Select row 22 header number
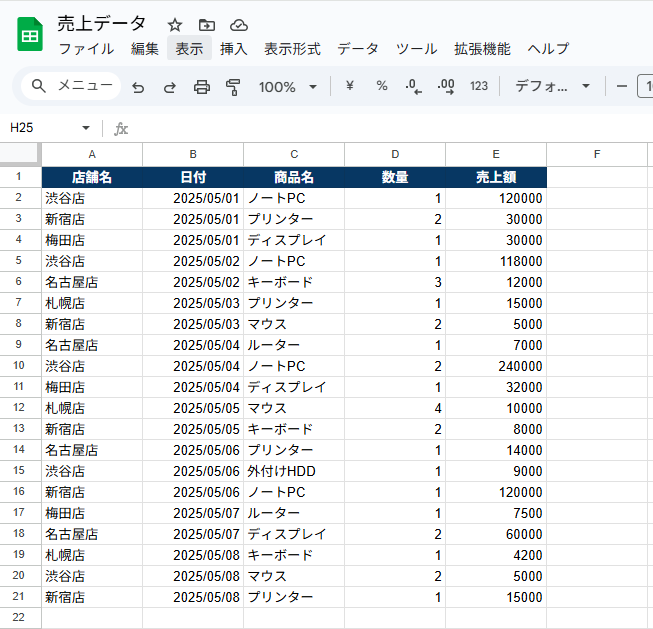This screenshot has width=653, height=629. coord(19,617)
